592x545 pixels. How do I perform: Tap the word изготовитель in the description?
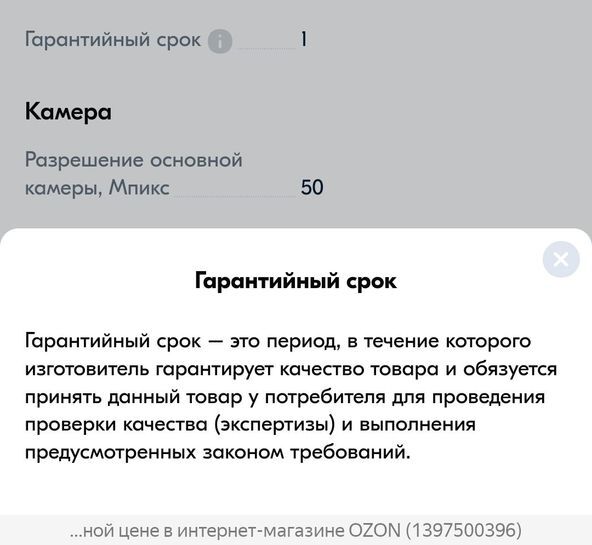click(87, 369)
